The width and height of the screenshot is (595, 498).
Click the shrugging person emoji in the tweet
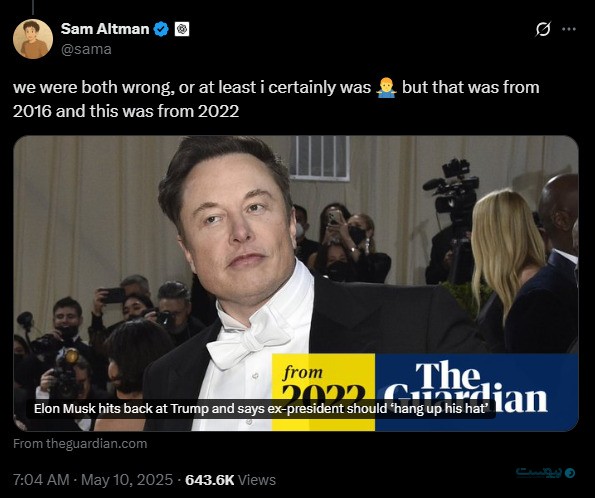click(x=386, y=88)
